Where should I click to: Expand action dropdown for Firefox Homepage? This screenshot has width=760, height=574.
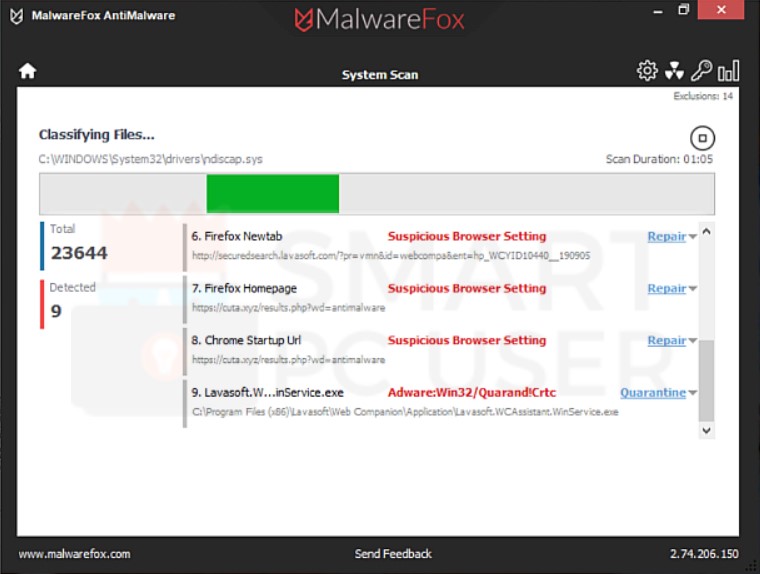tap(693, 290)
